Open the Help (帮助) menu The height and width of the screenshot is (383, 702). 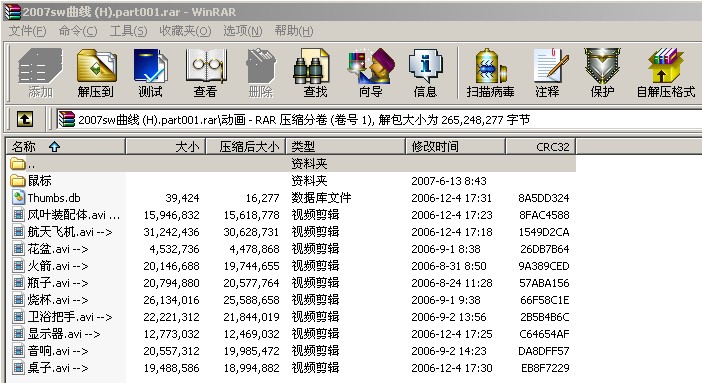click(x=294, y=31)
